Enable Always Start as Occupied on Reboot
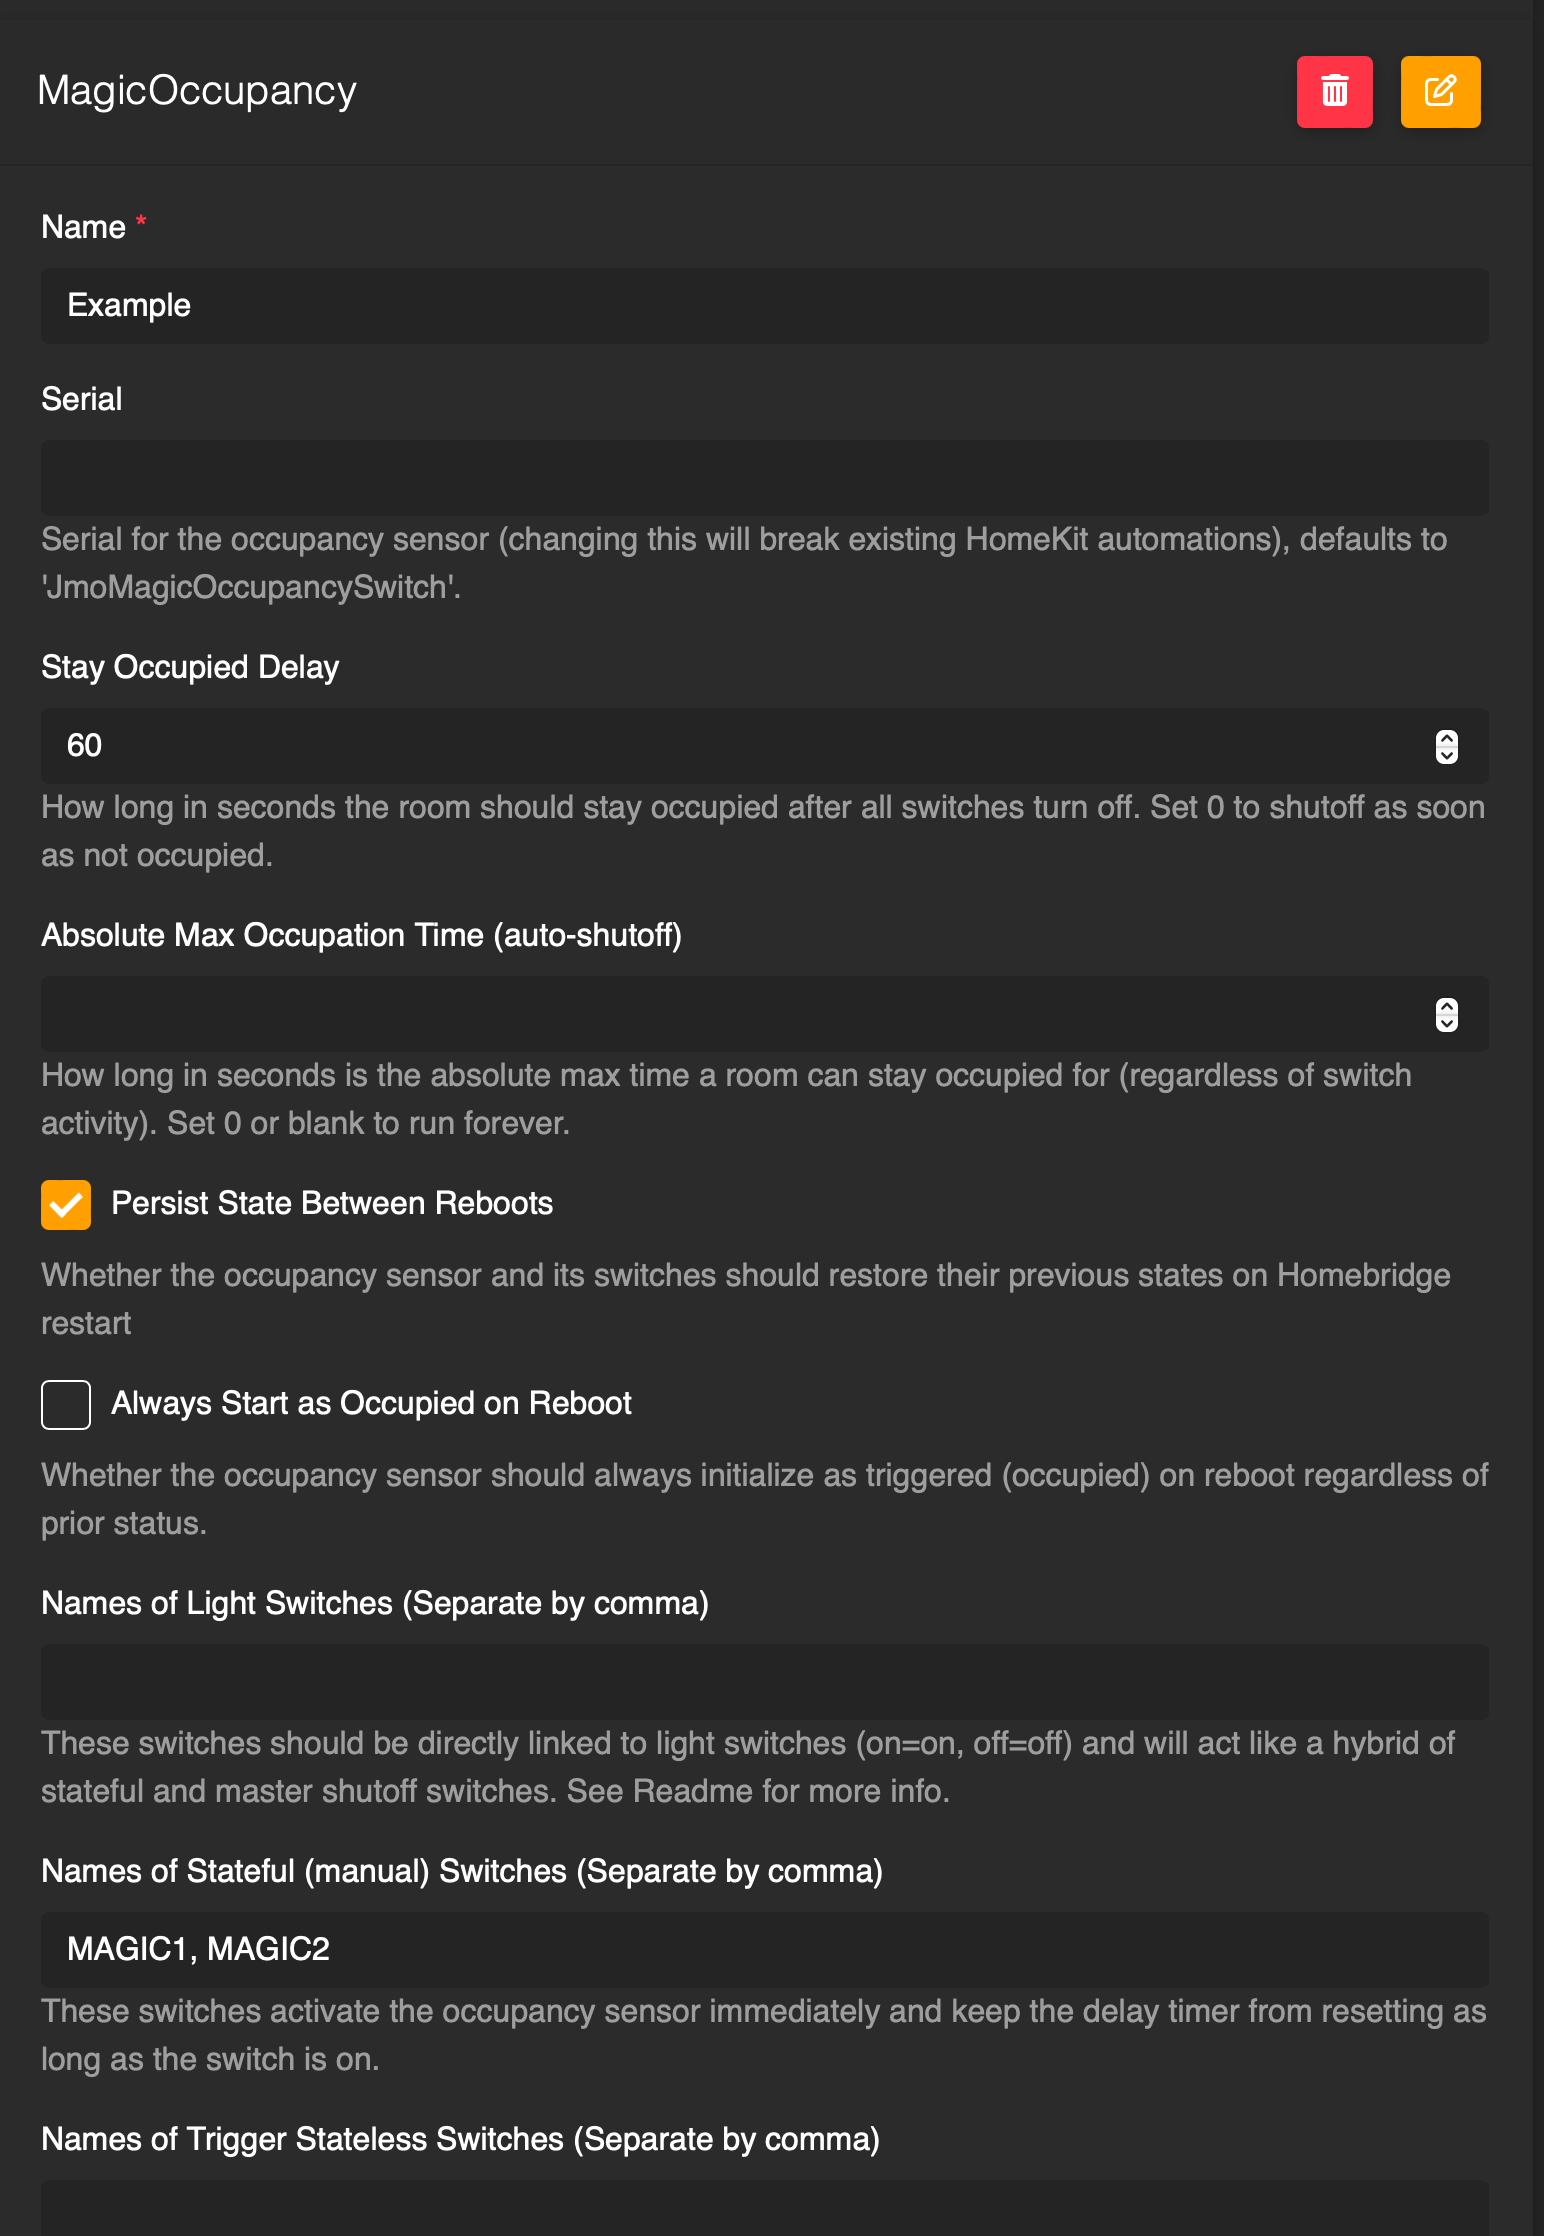 (x=65, y=1404)
